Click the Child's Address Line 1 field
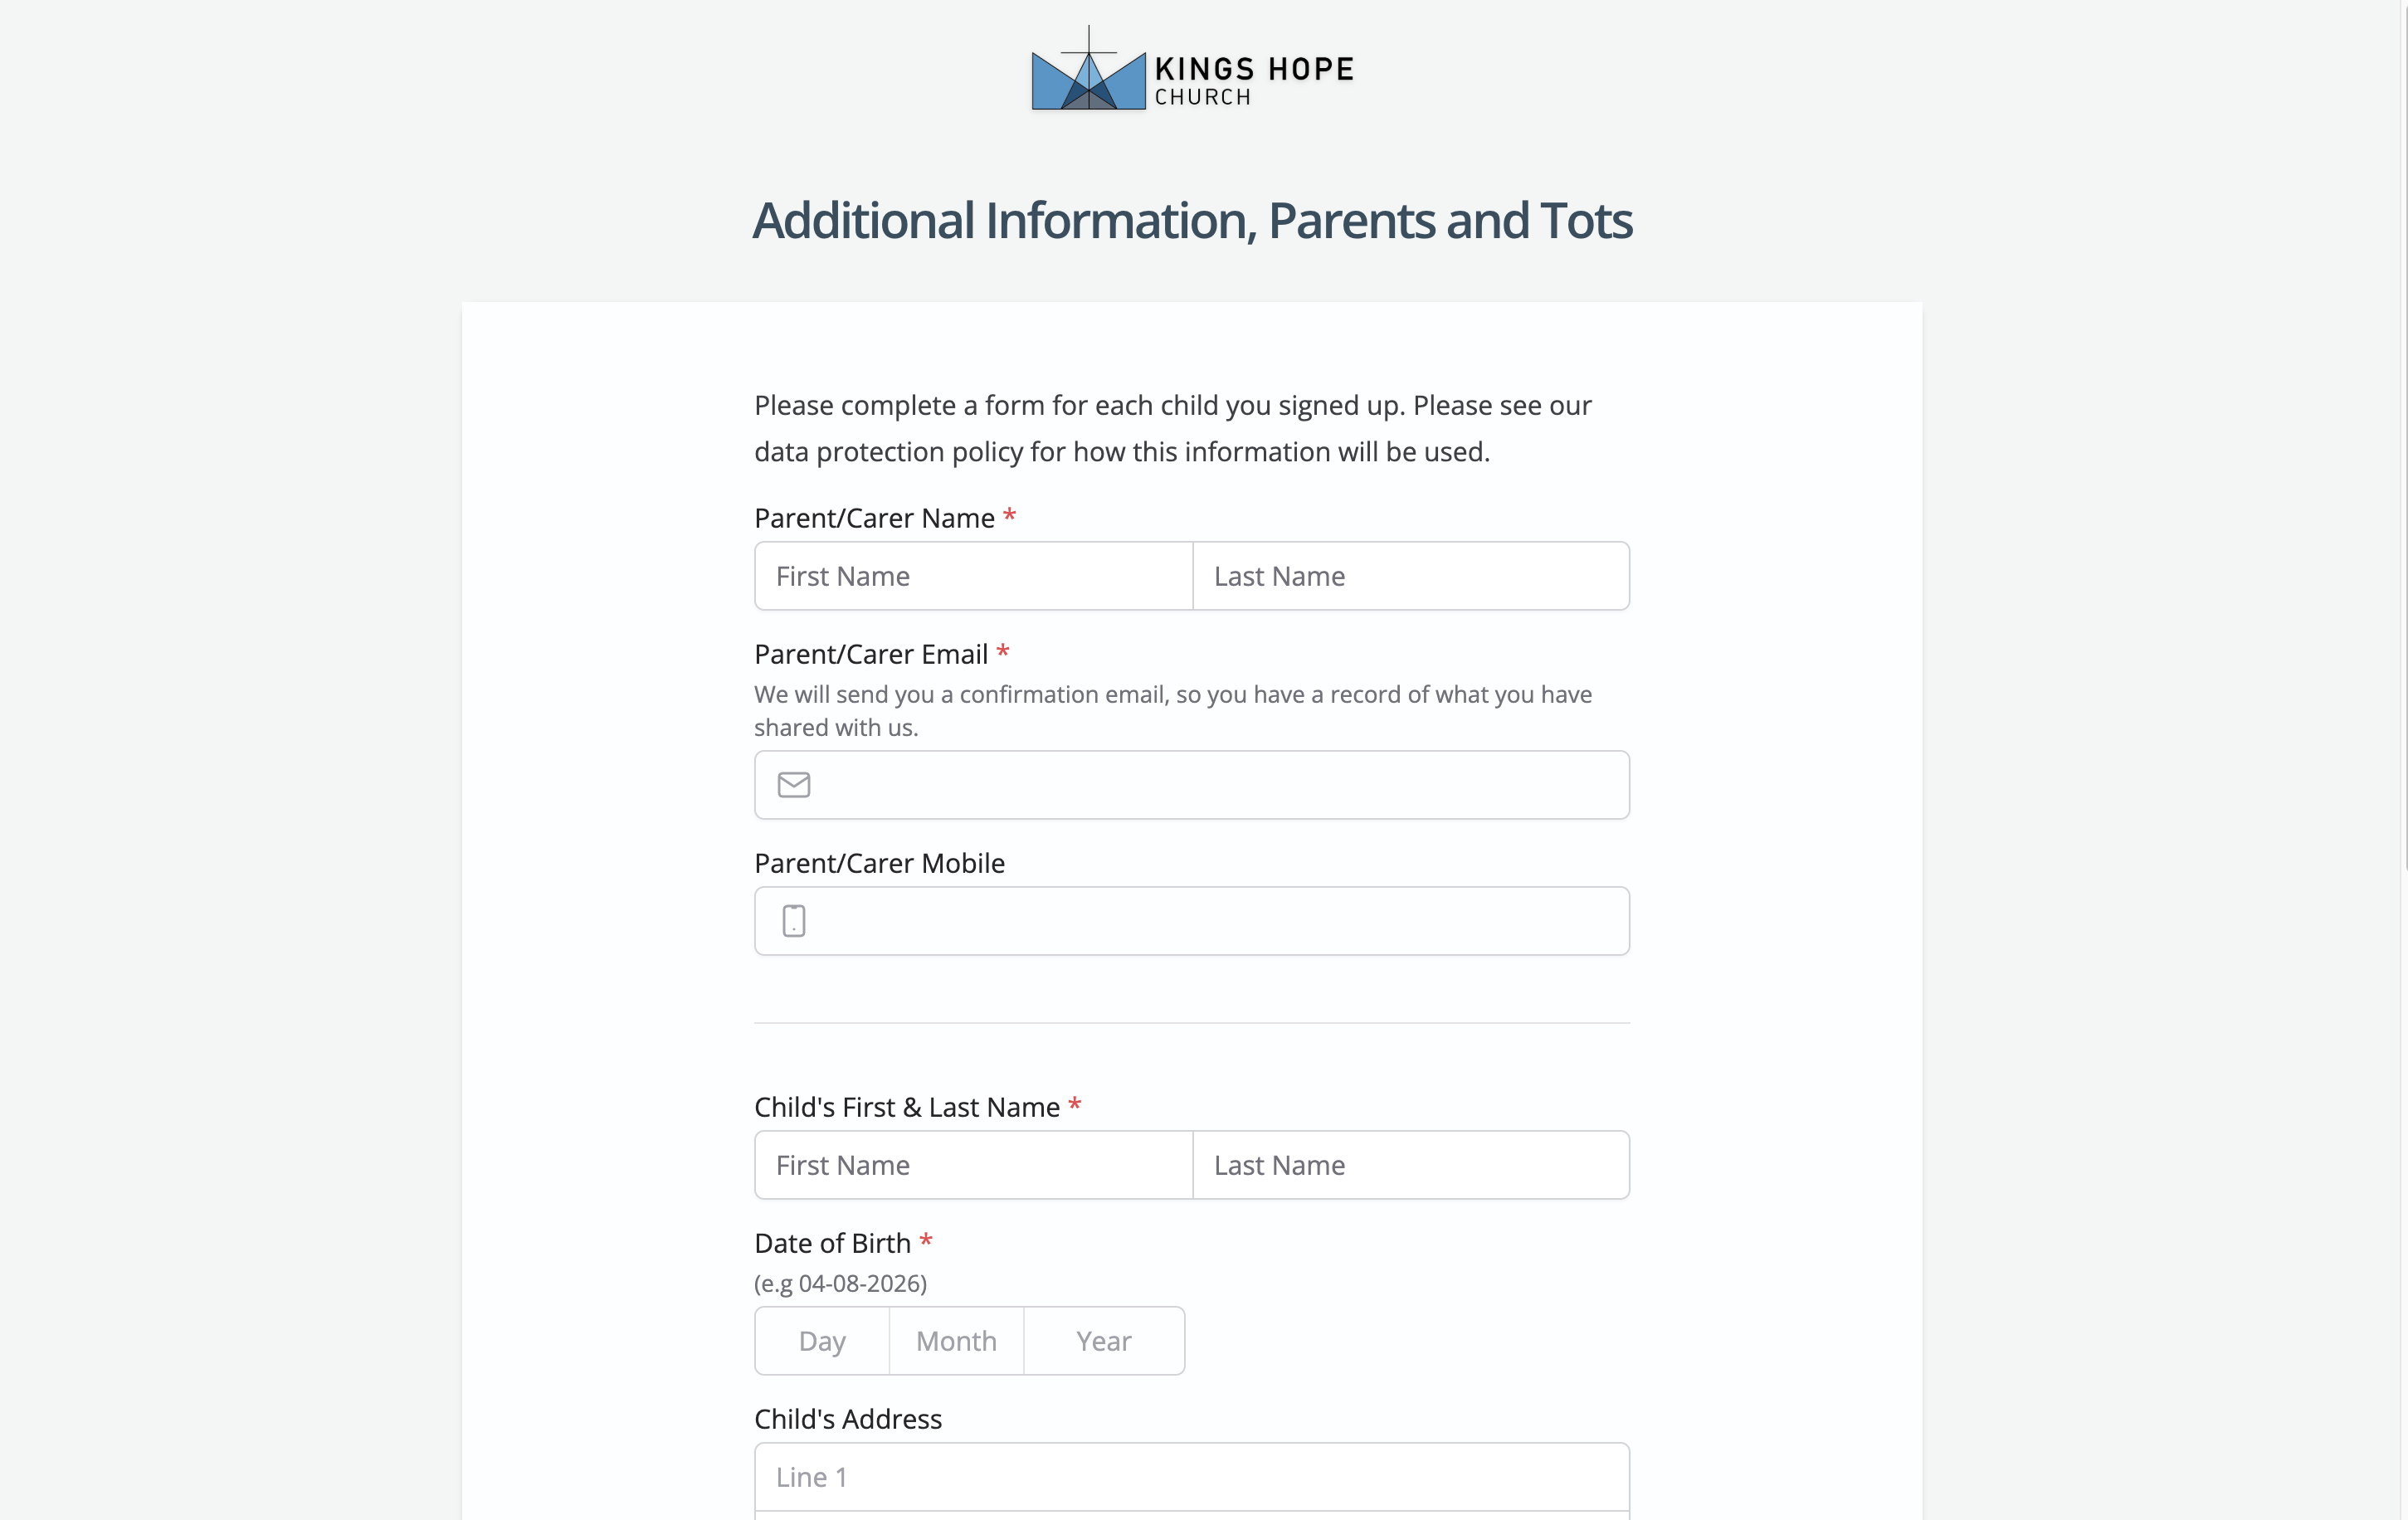 1192,1477
